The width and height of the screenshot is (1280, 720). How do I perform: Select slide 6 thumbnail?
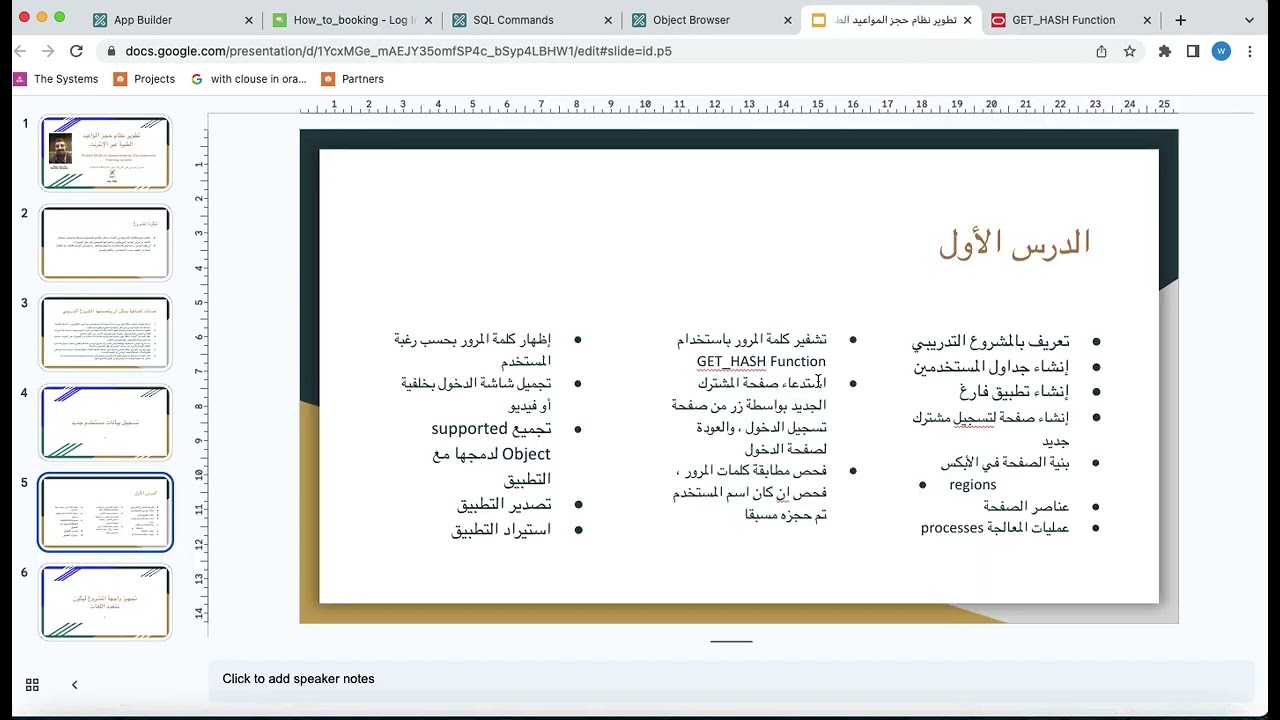point(105,602)
